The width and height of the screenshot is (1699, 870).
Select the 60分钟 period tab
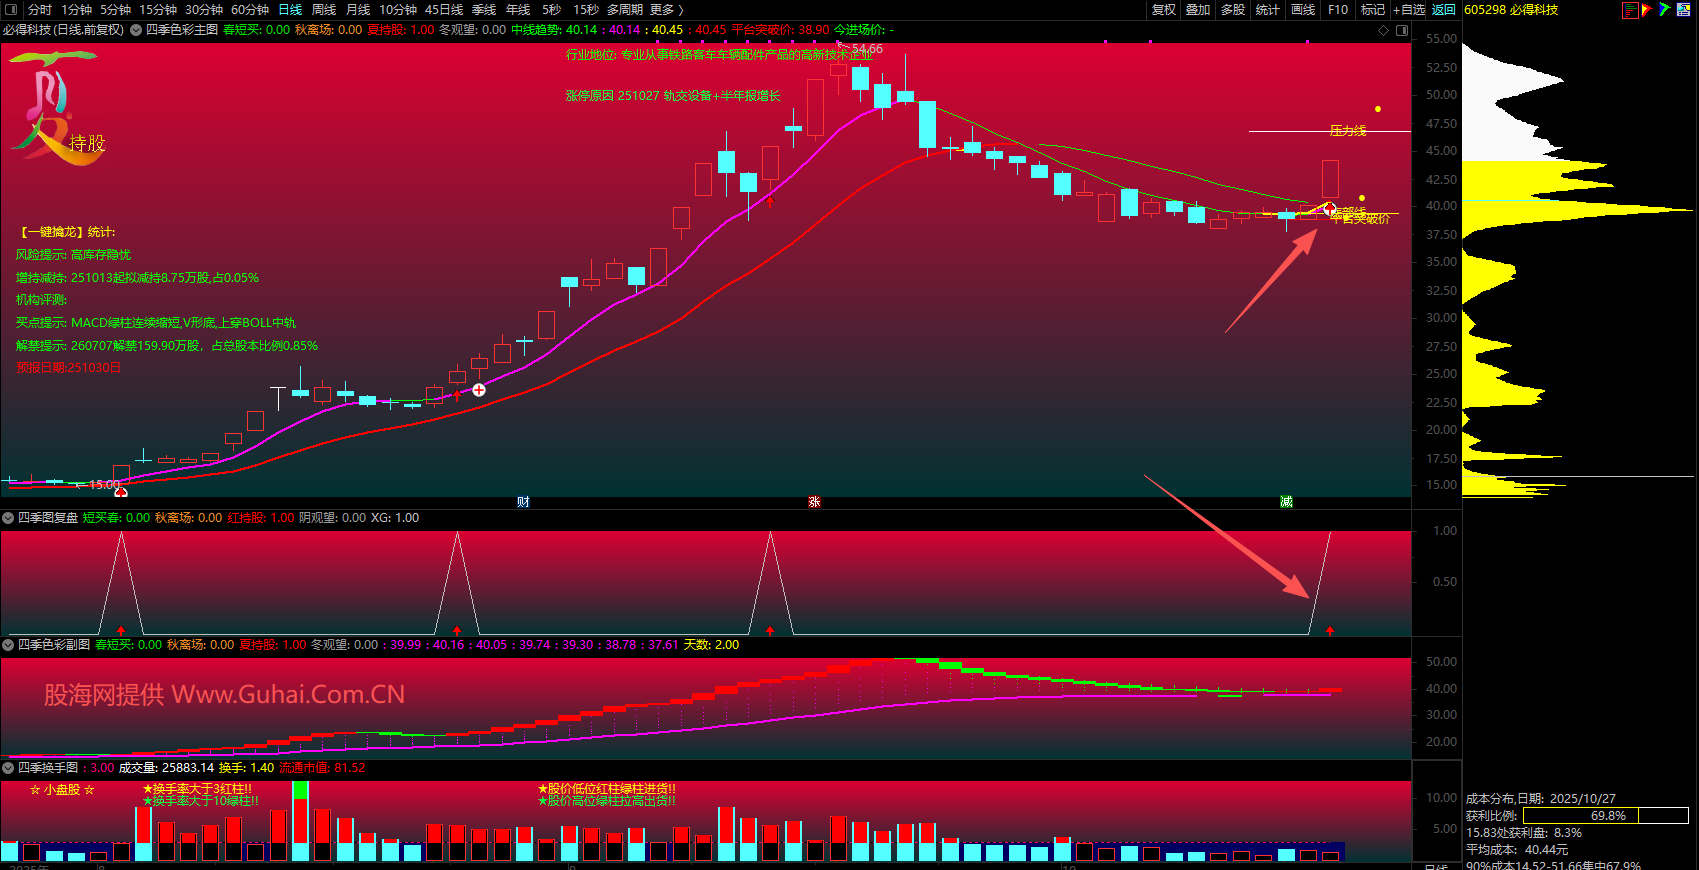[250, 10]
